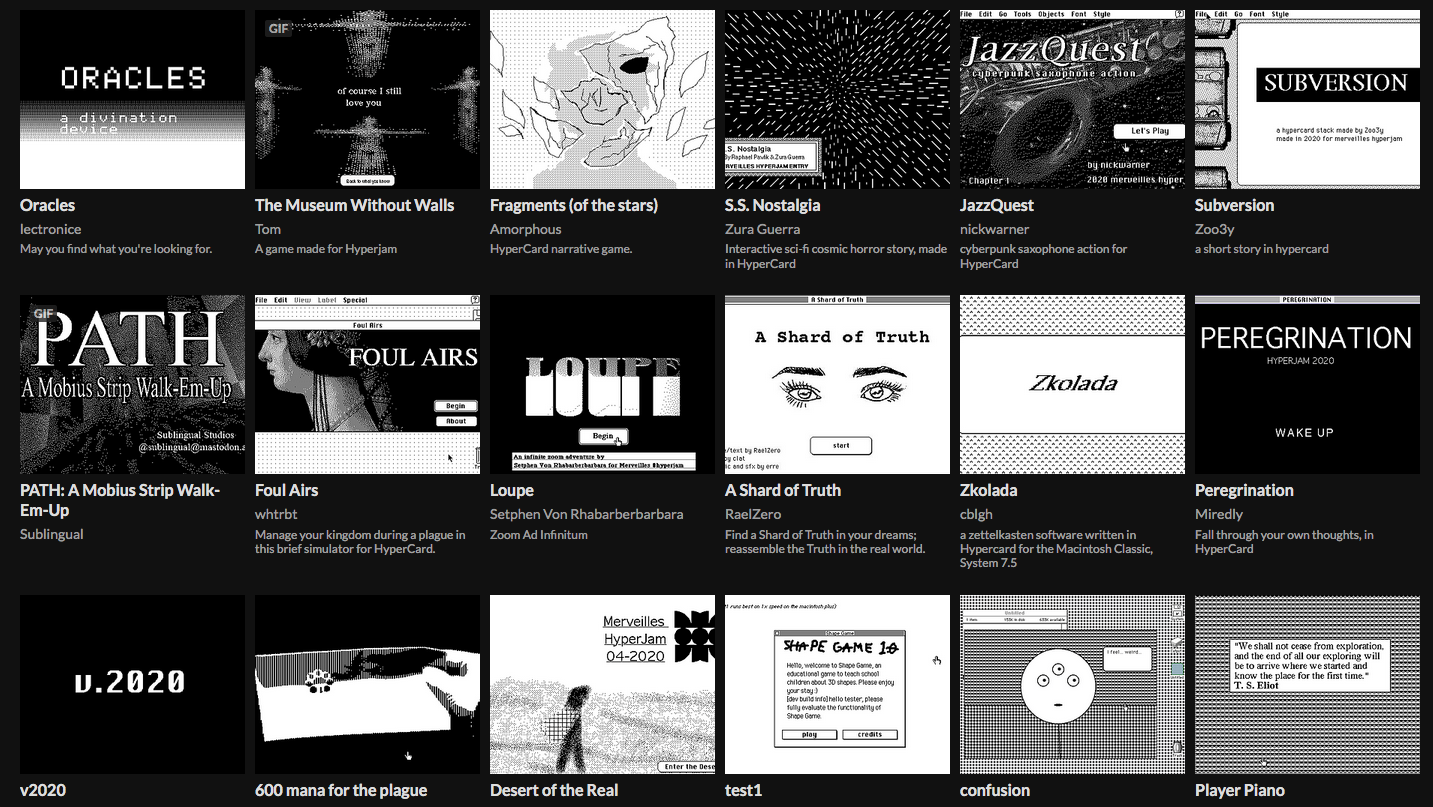Select the Peregrination cover thumbnail
This screenshot has width=1433, height=807.
click(x=1307, y=384)
